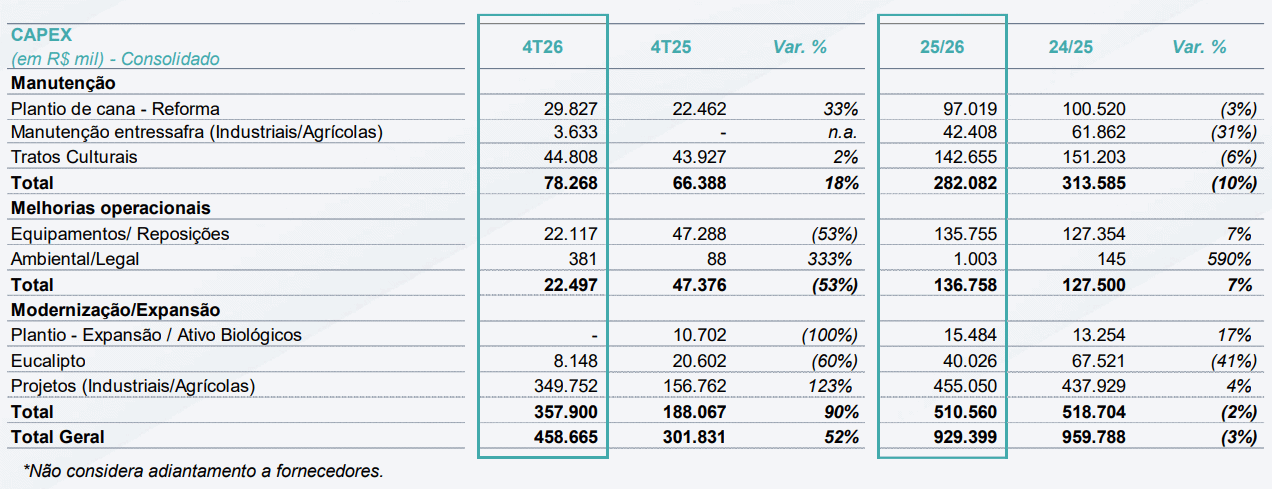Viewport: 1272px width, 489px height.
Task: Select the 4T26 column header
Action: click(543, 47)
